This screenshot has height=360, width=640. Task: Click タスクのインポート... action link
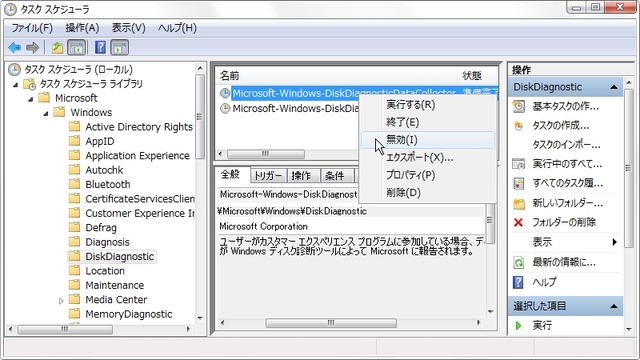(x=566, y=144)
